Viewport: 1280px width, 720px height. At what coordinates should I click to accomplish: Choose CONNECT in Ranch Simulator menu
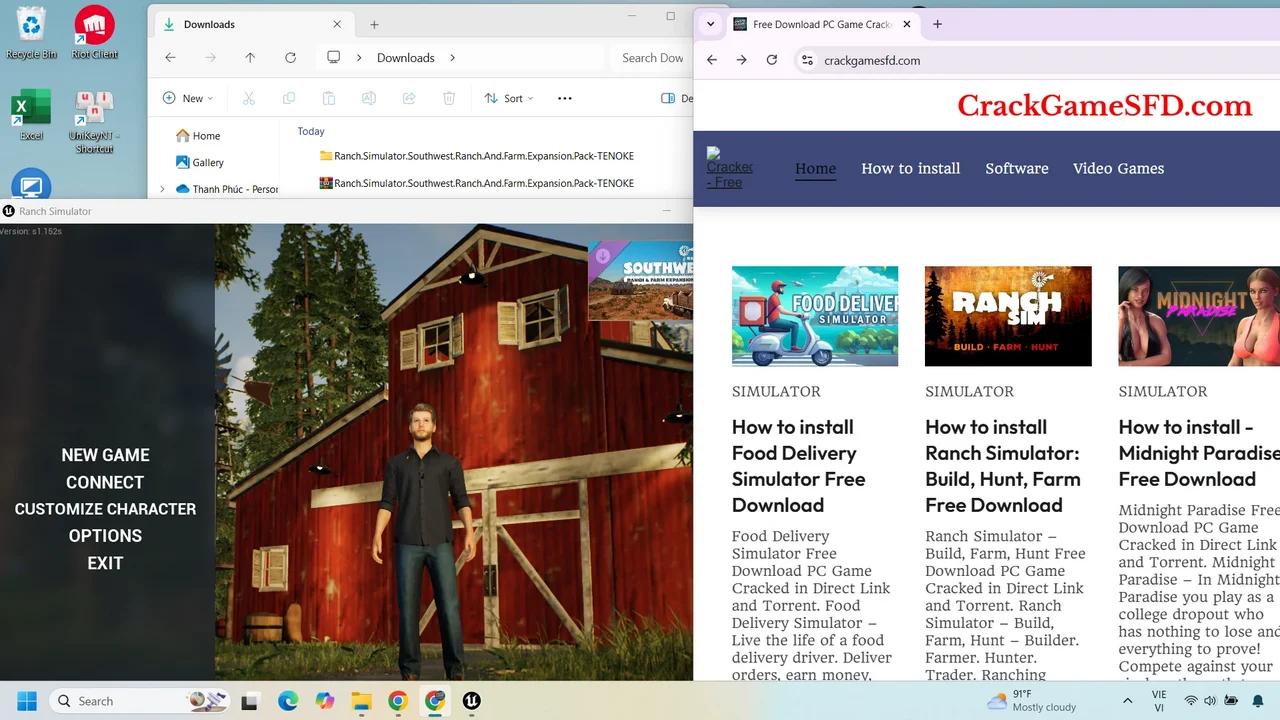pos(105,482)
